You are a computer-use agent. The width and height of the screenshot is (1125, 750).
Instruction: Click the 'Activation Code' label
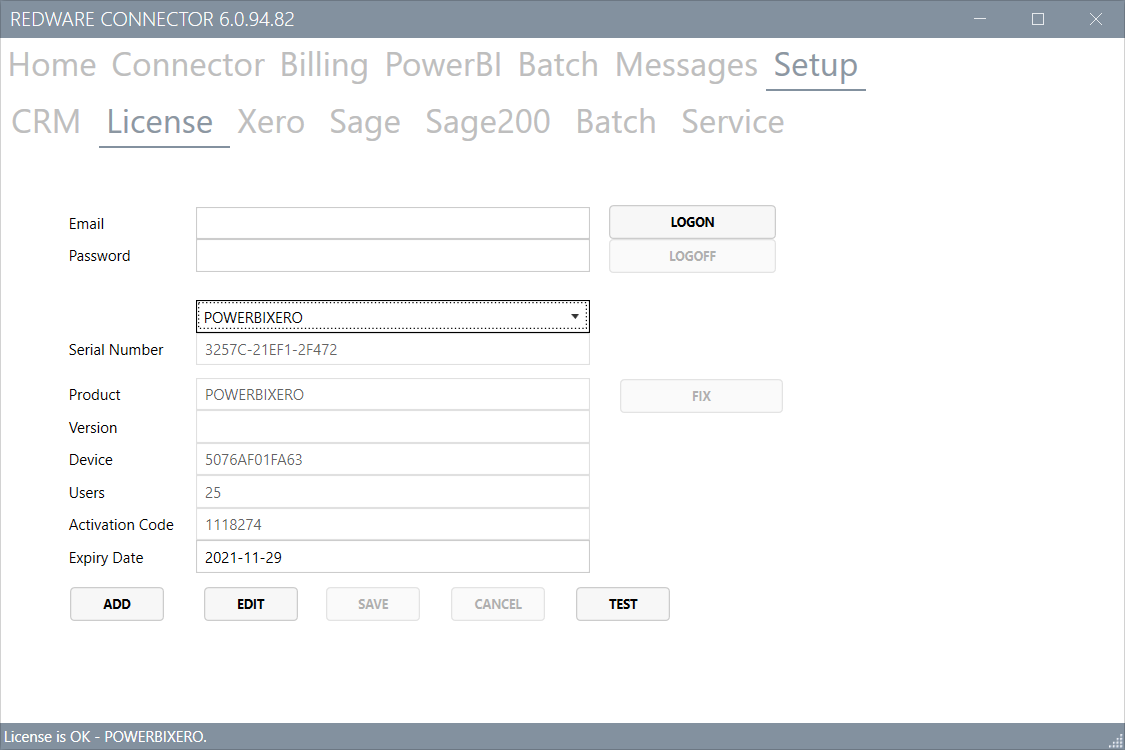(121, 525)
